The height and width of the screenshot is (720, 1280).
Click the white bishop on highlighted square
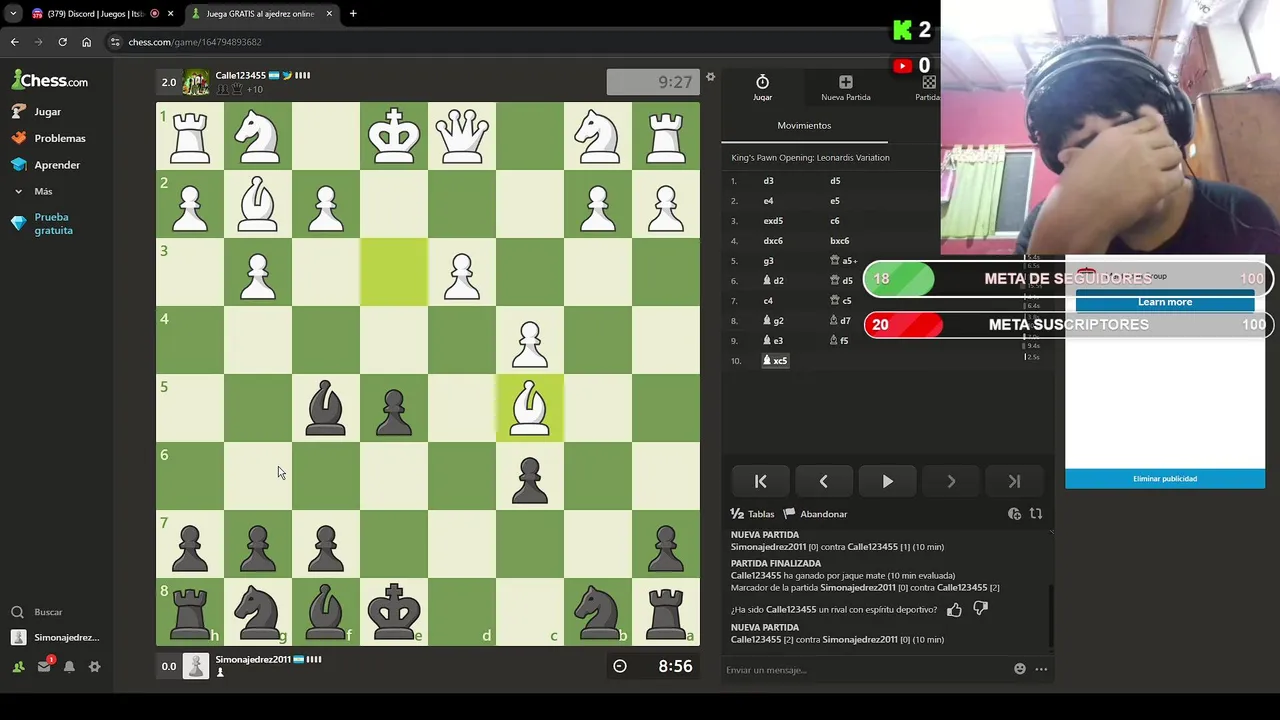click(530, 408)
